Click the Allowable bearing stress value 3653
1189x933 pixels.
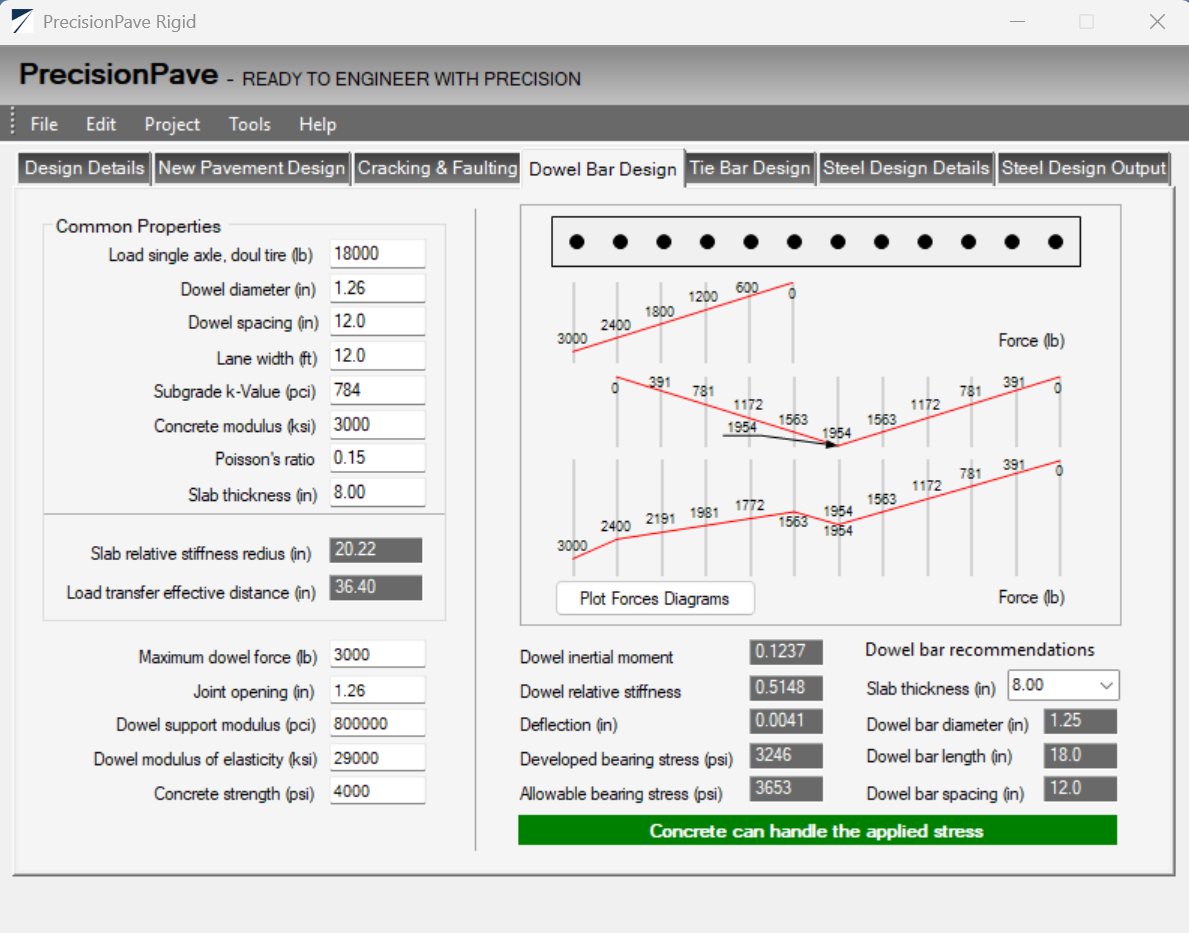point(786,789)
